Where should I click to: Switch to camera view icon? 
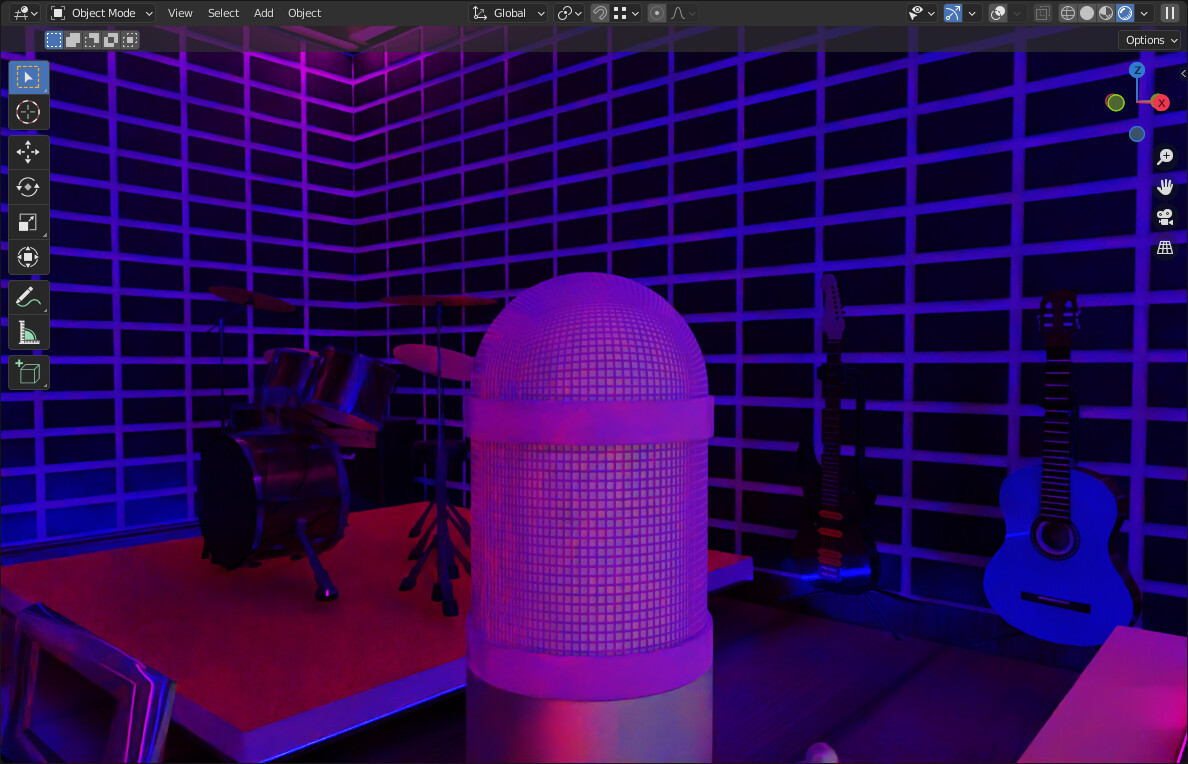coord(1164,217)
